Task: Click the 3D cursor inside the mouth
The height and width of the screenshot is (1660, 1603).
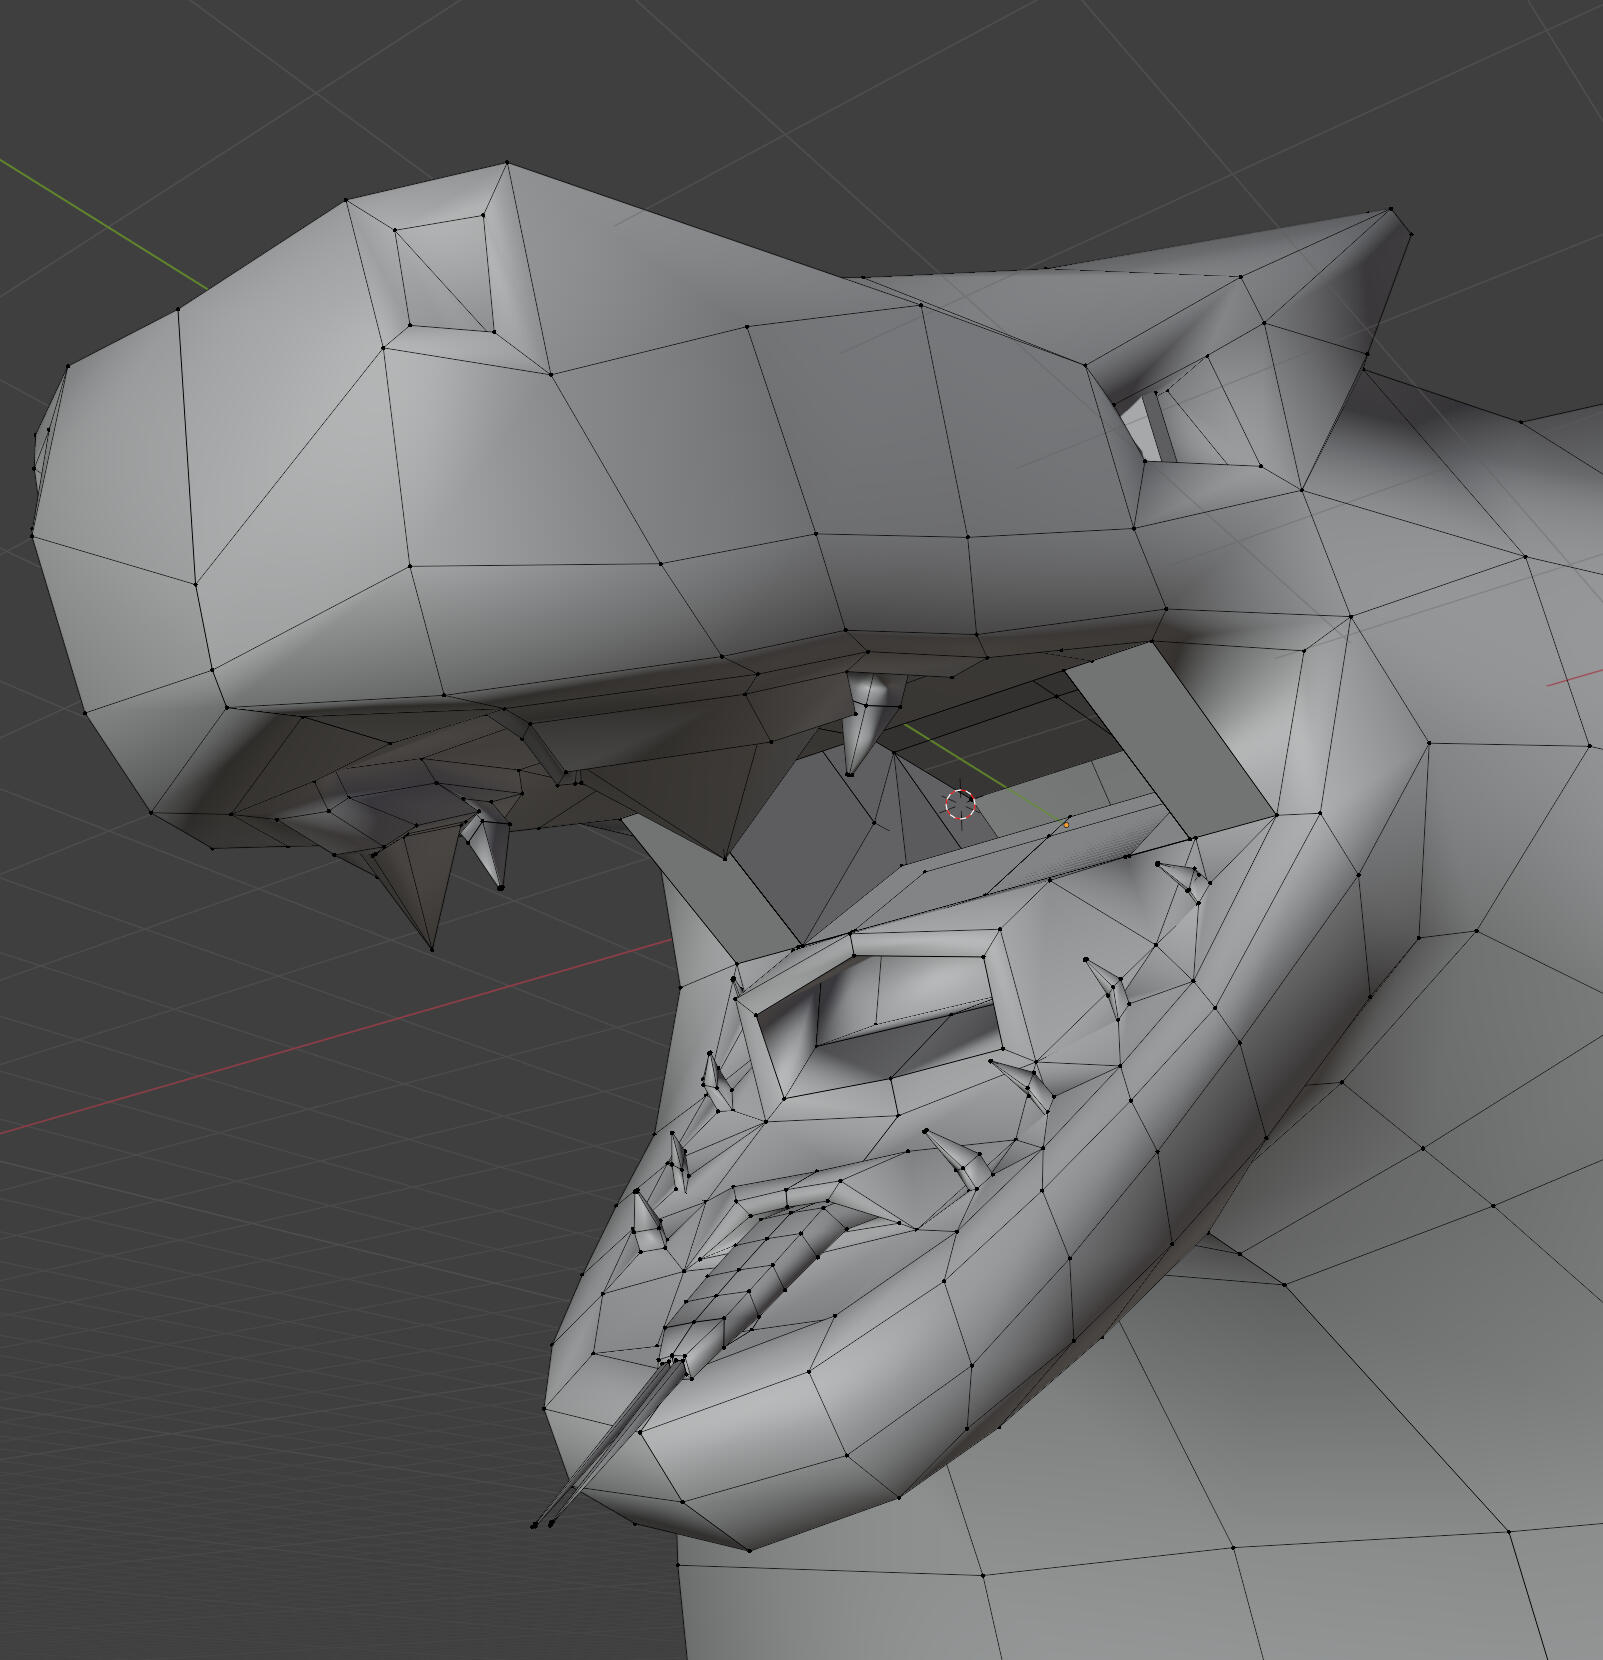Action: [x=960, y=803]
